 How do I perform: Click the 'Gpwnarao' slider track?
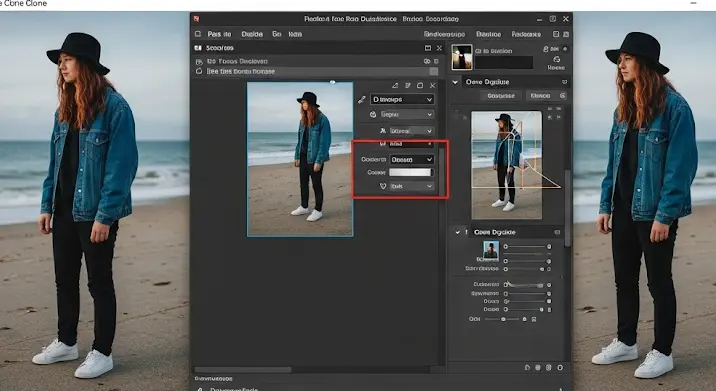pos(526,293)
